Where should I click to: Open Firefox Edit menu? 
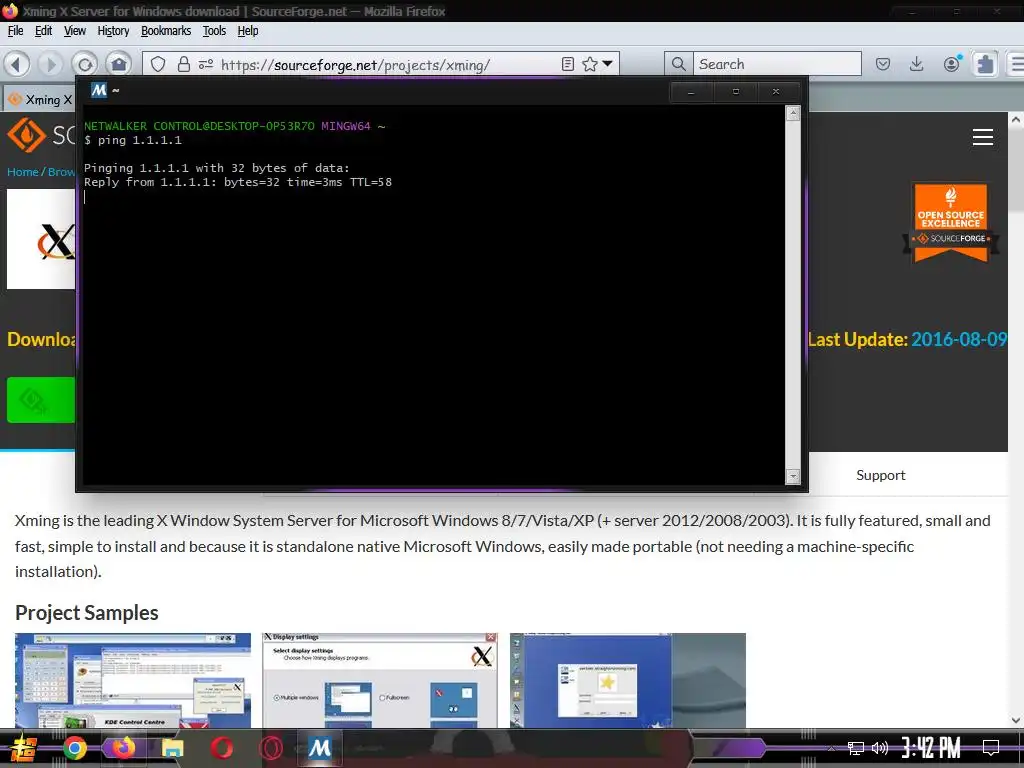pos(43,31)
